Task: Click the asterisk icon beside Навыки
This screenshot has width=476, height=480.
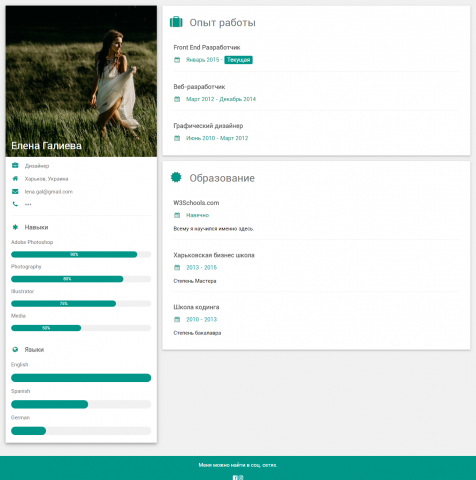Action: point(15,227)
